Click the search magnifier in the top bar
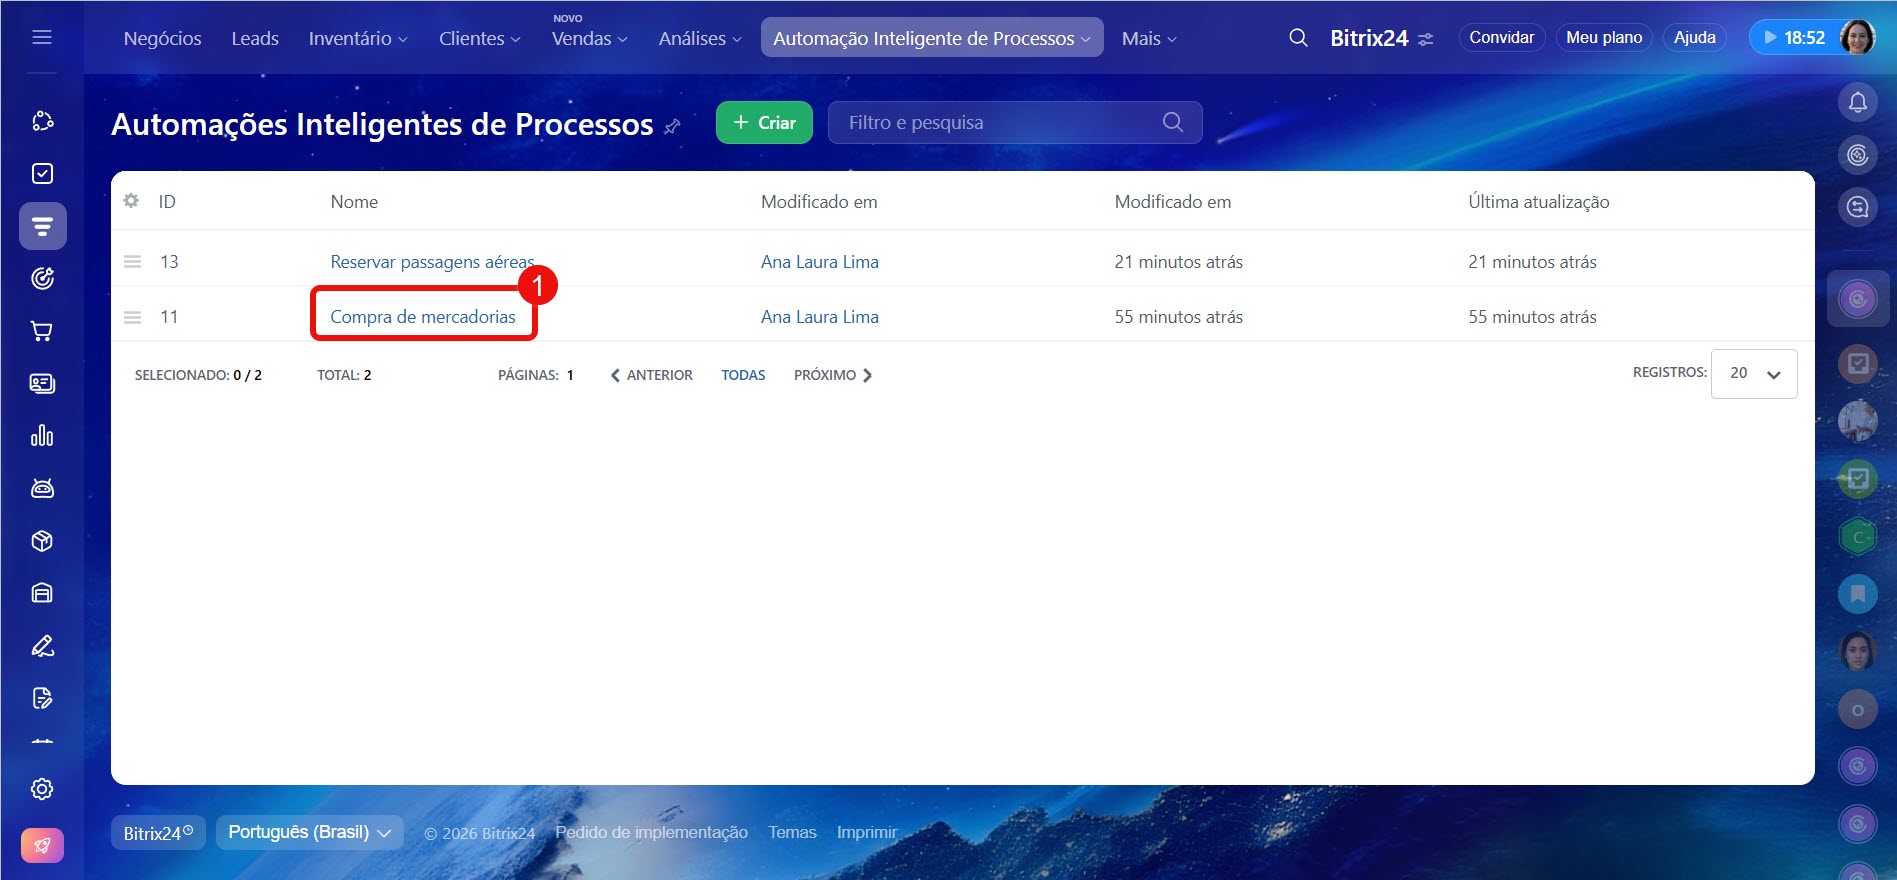 pos(1298,38)
